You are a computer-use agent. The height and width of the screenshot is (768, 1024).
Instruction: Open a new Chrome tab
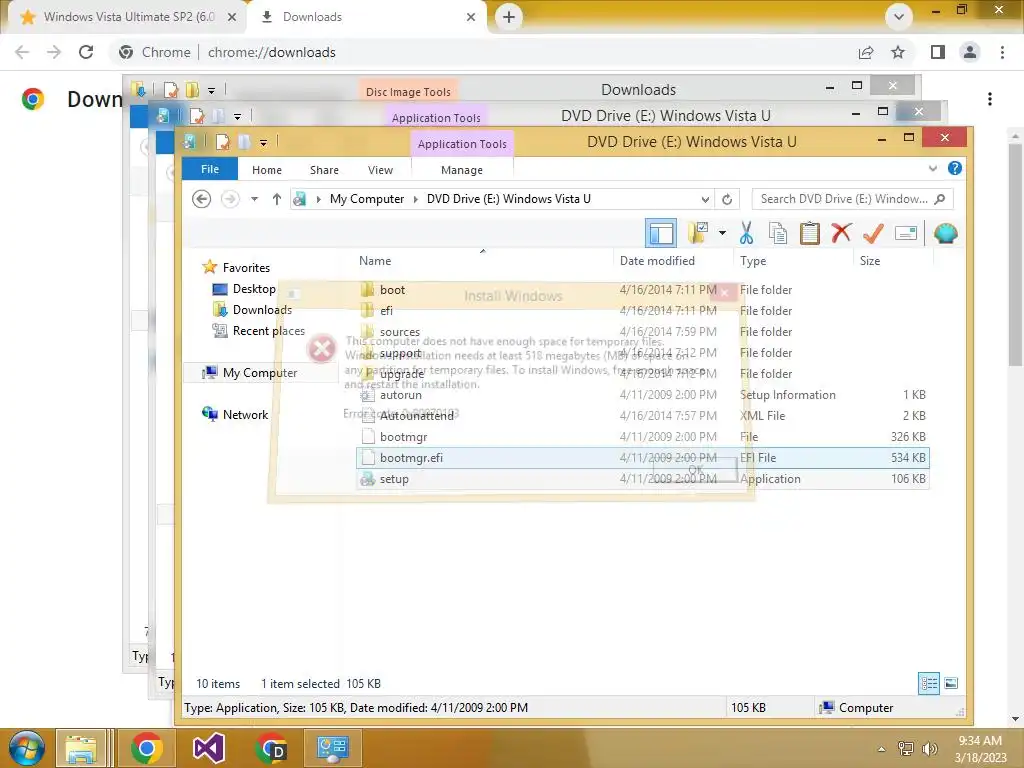point(509,16)
